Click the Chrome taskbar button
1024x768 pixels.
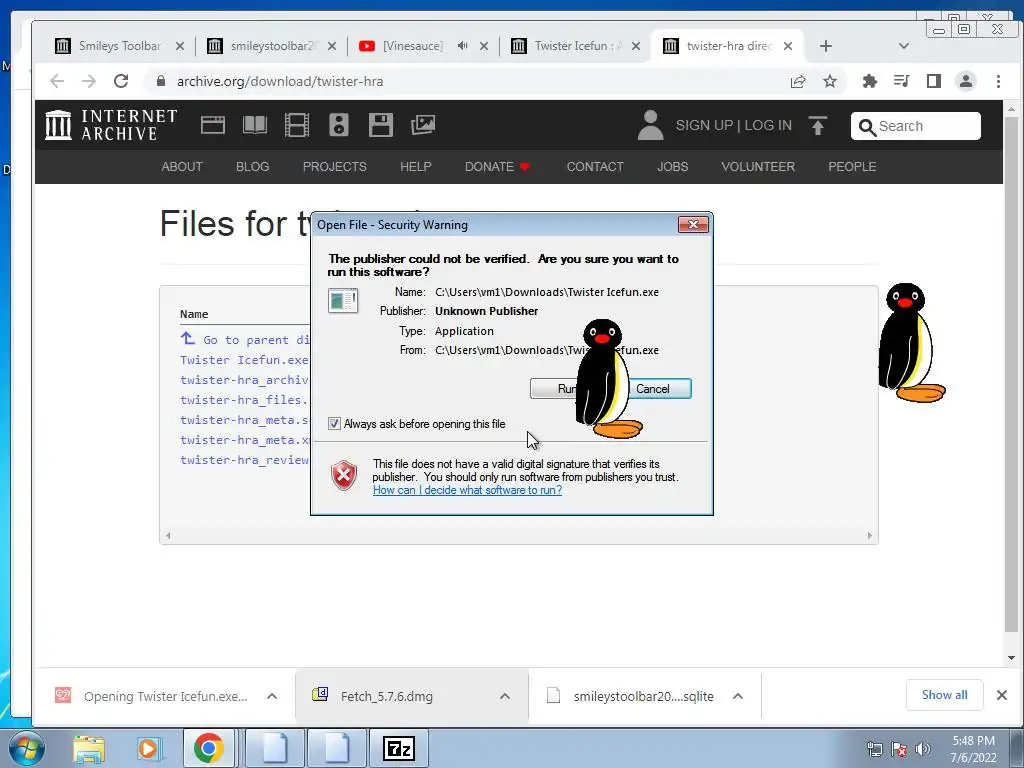208,748
